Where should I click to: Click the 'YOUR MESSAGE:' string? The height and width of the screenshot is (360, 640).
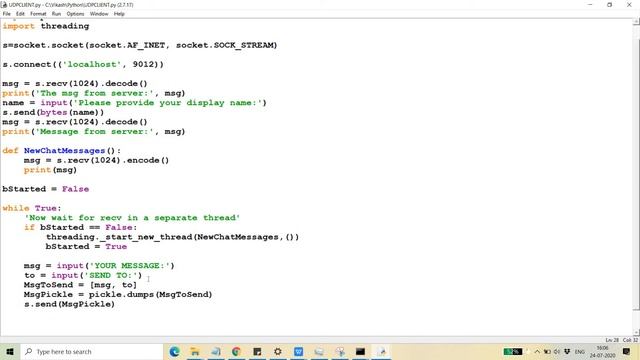pyautogui.click(x=129, y=266)
